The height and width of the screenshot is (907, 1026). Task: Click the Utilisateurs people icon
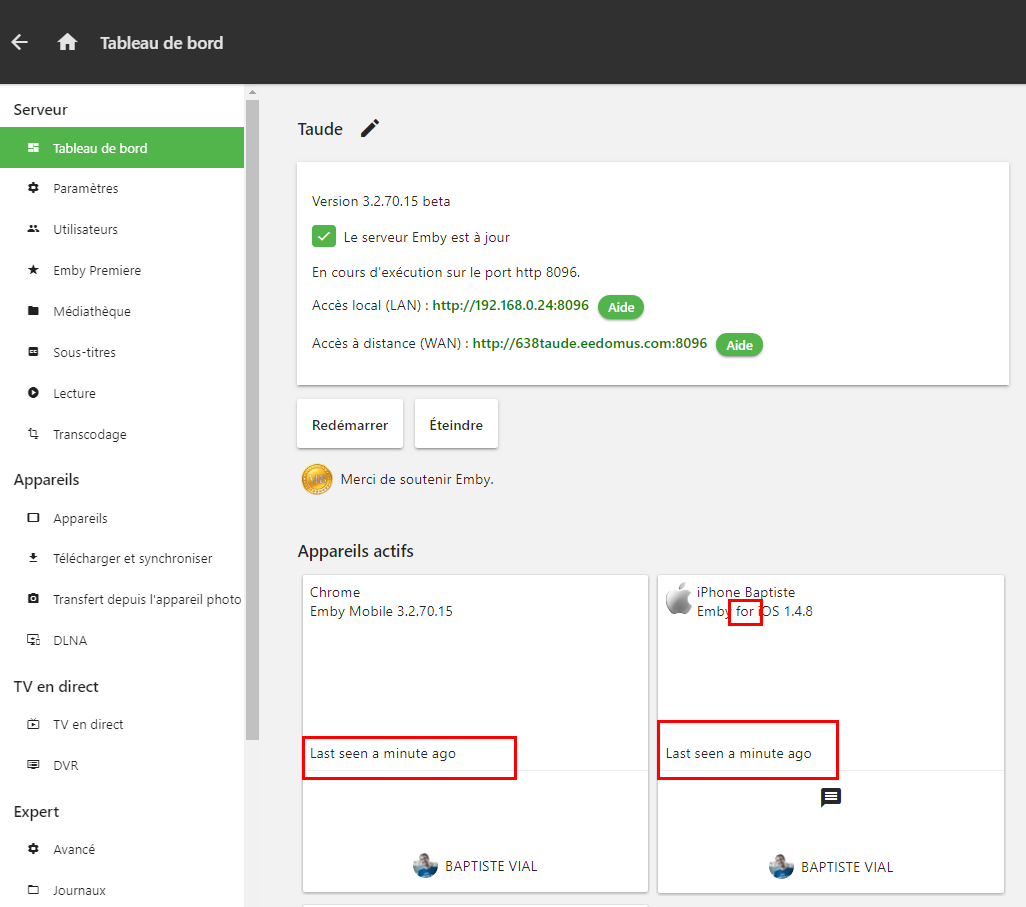33,229
